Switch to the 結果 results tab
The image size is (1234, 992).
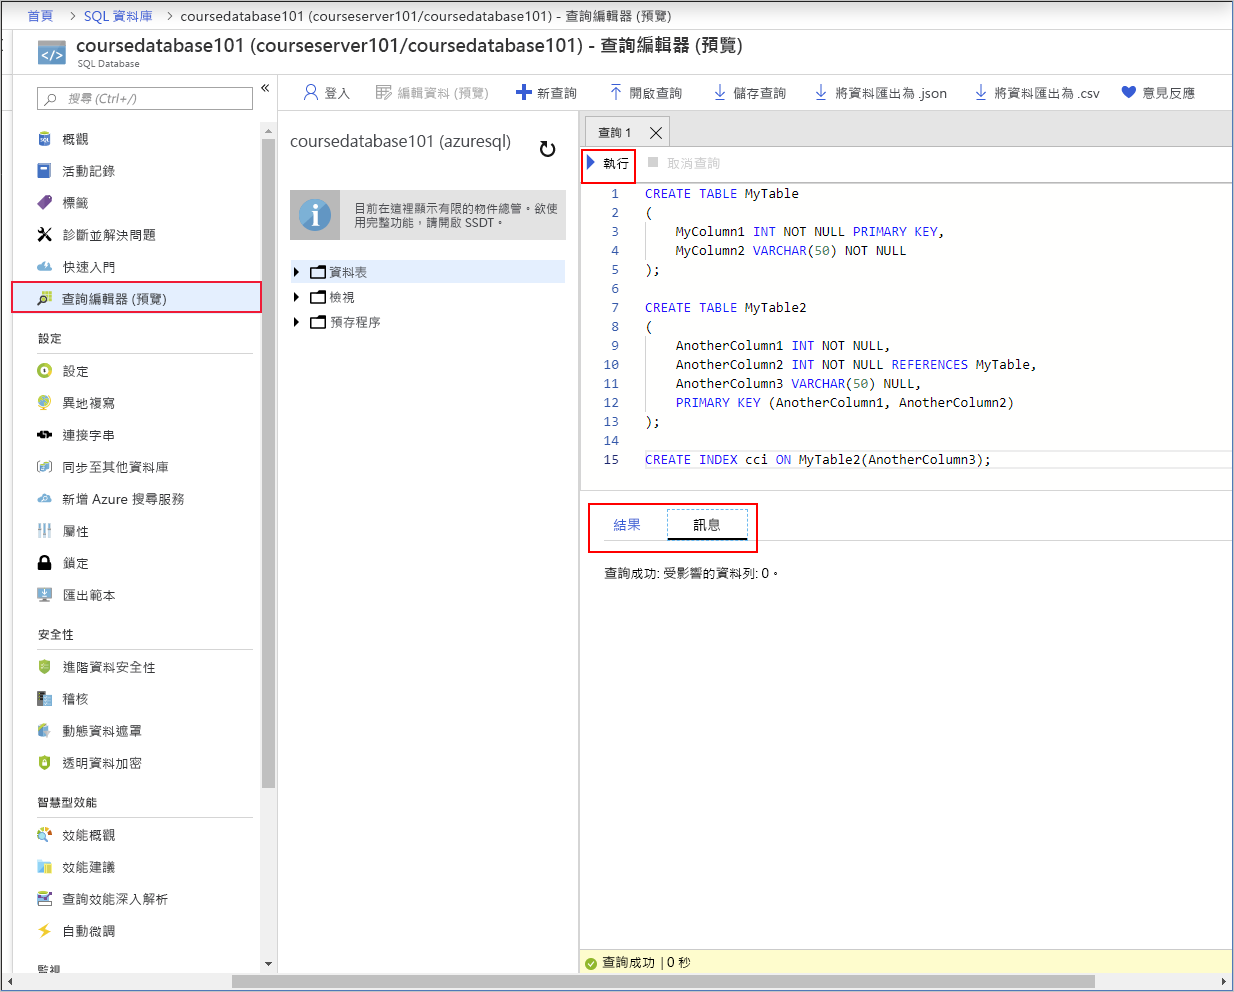pyautogui.click(x=629, y=522)
